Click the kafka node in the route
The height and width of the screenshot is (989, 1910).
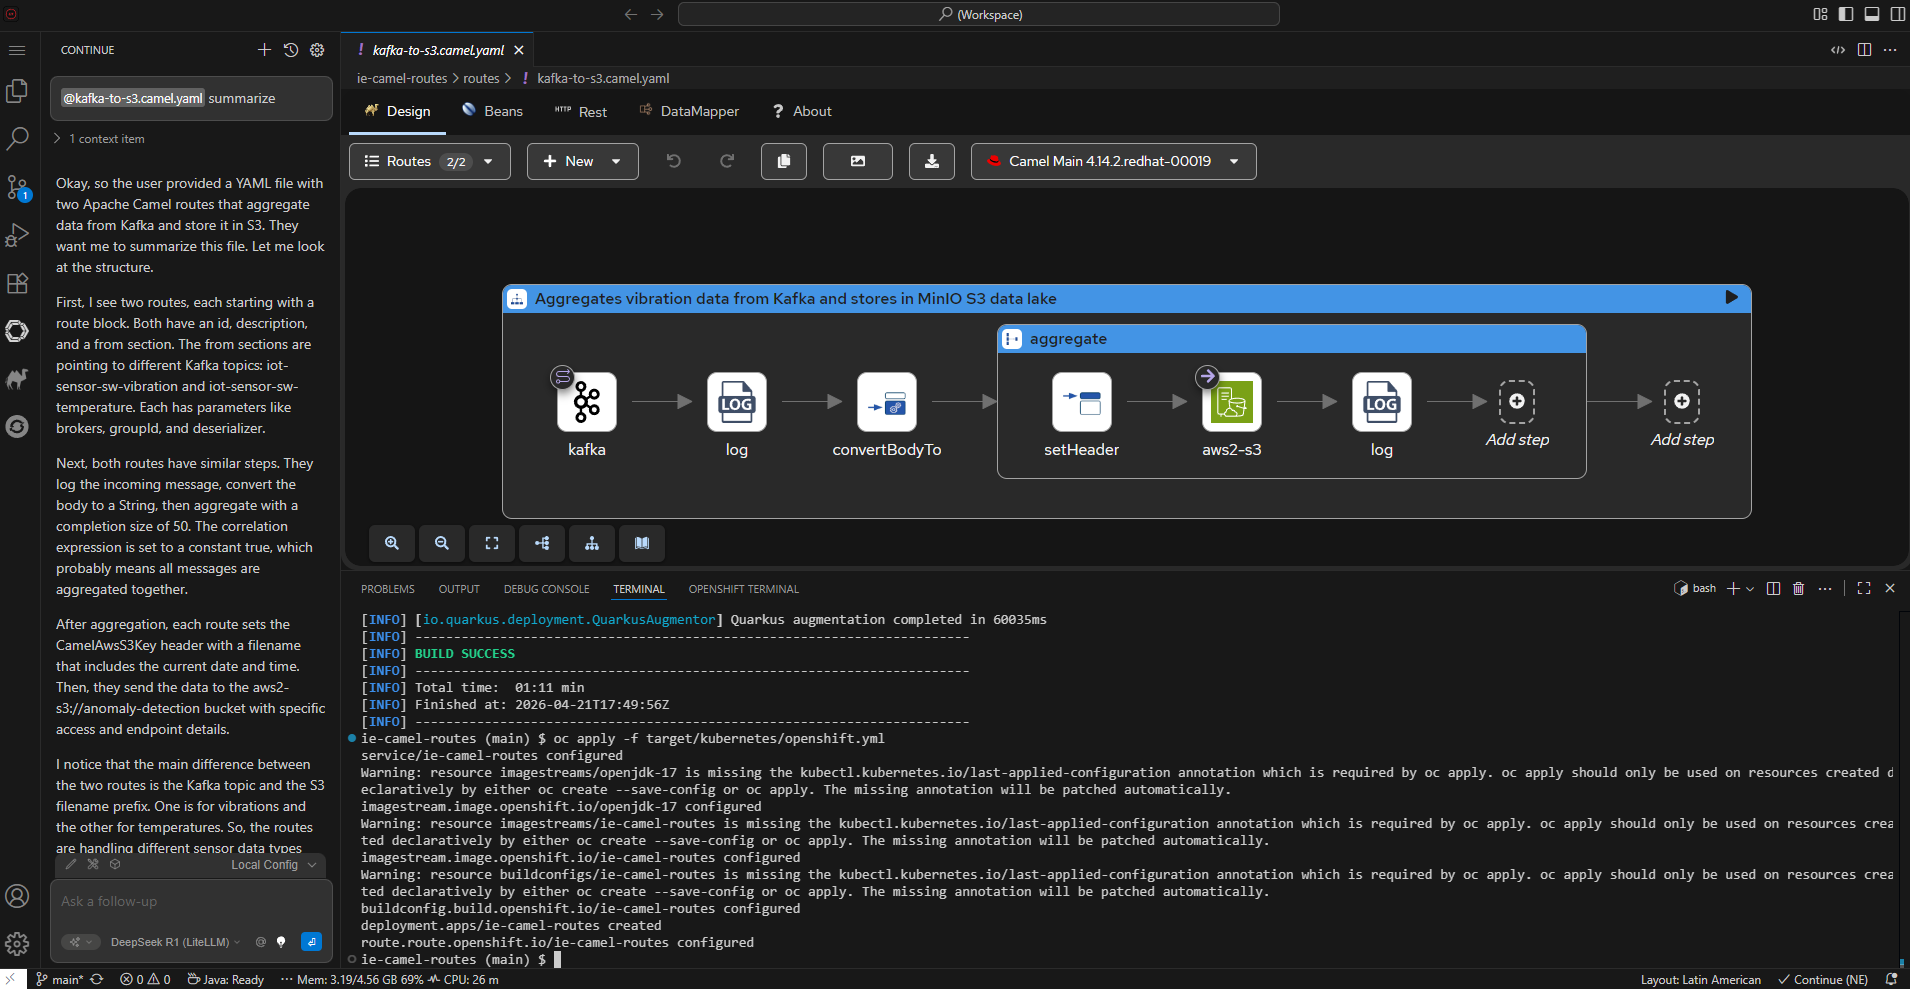tap(587, 402)
